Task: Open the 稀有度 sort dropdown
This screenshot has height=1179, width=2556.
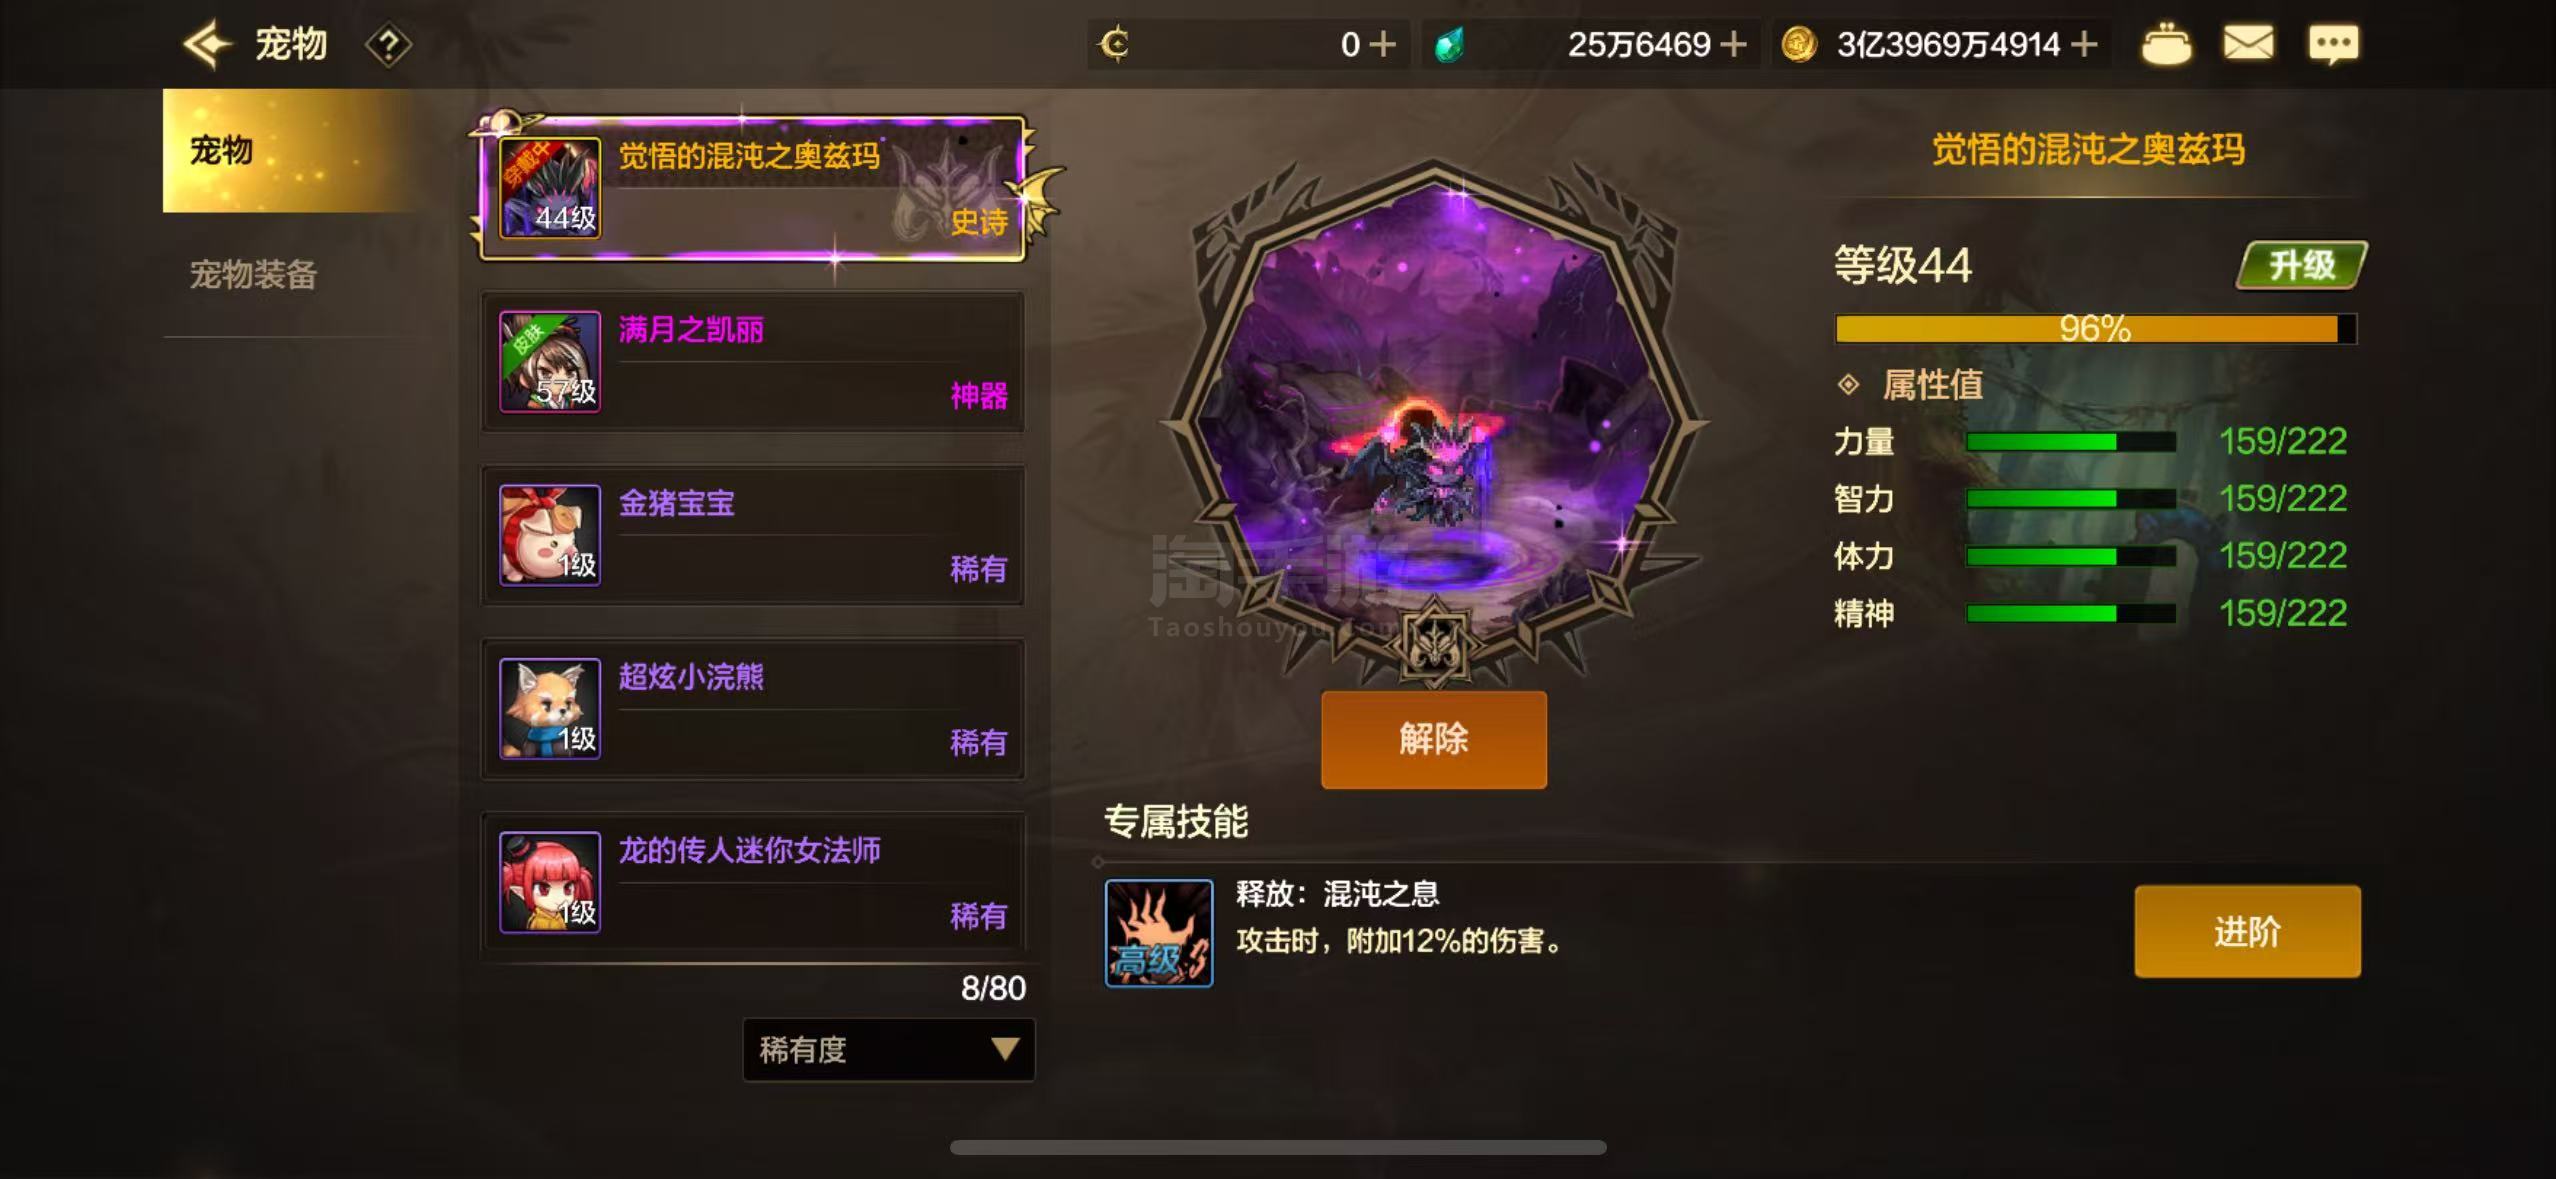Action: (888, 1049)
